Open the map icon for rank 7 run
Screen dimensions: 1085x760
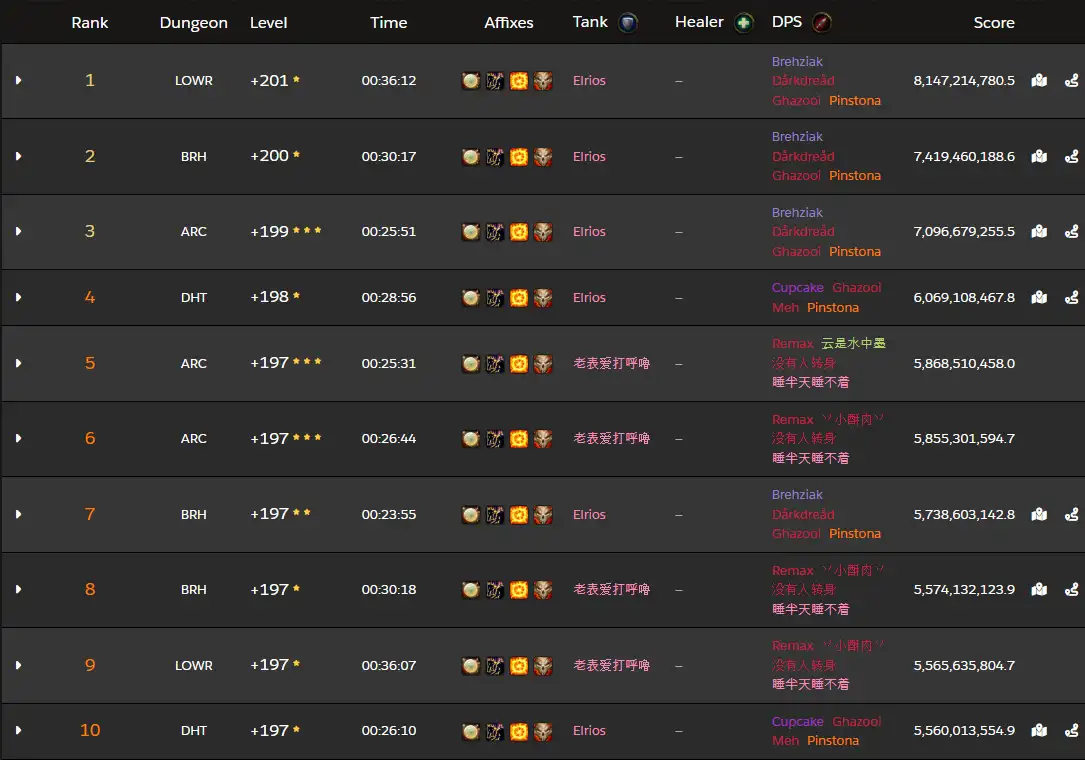point(1039,515)
